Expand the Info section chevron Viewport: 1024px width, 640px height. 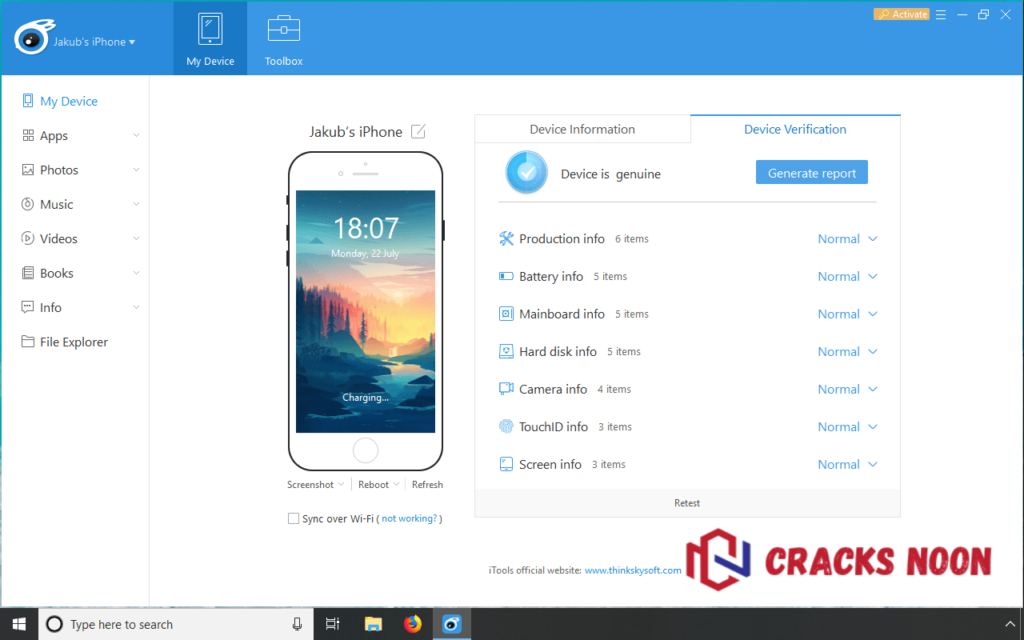[x=136, y=307]
